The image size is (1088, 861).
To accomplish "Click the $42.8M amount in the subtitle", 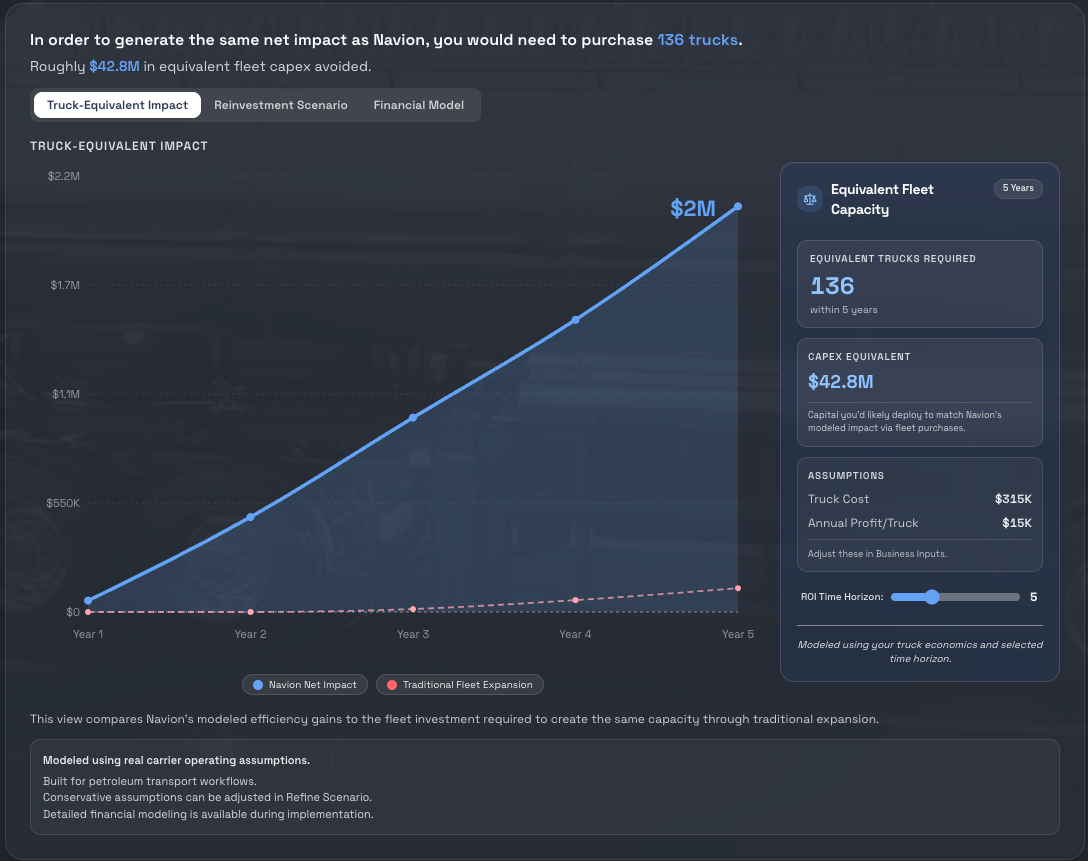I will (114, 66).
